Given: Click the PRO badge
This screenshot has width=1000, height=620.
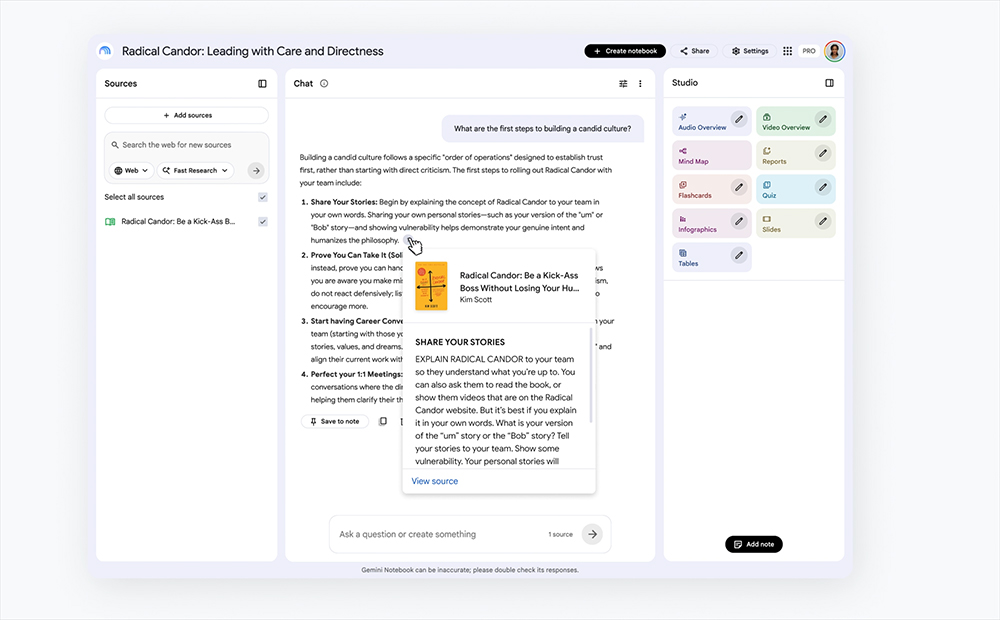Looking at the screenshot, I should pos(809,51).
